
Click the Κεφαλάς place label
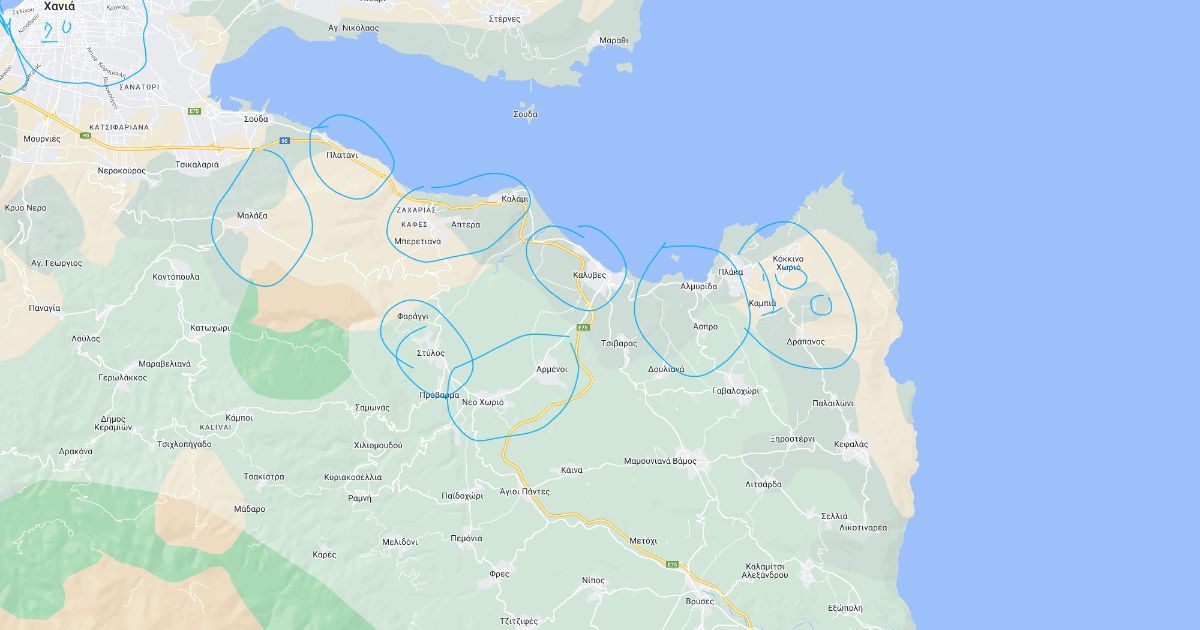coord(849,443)
